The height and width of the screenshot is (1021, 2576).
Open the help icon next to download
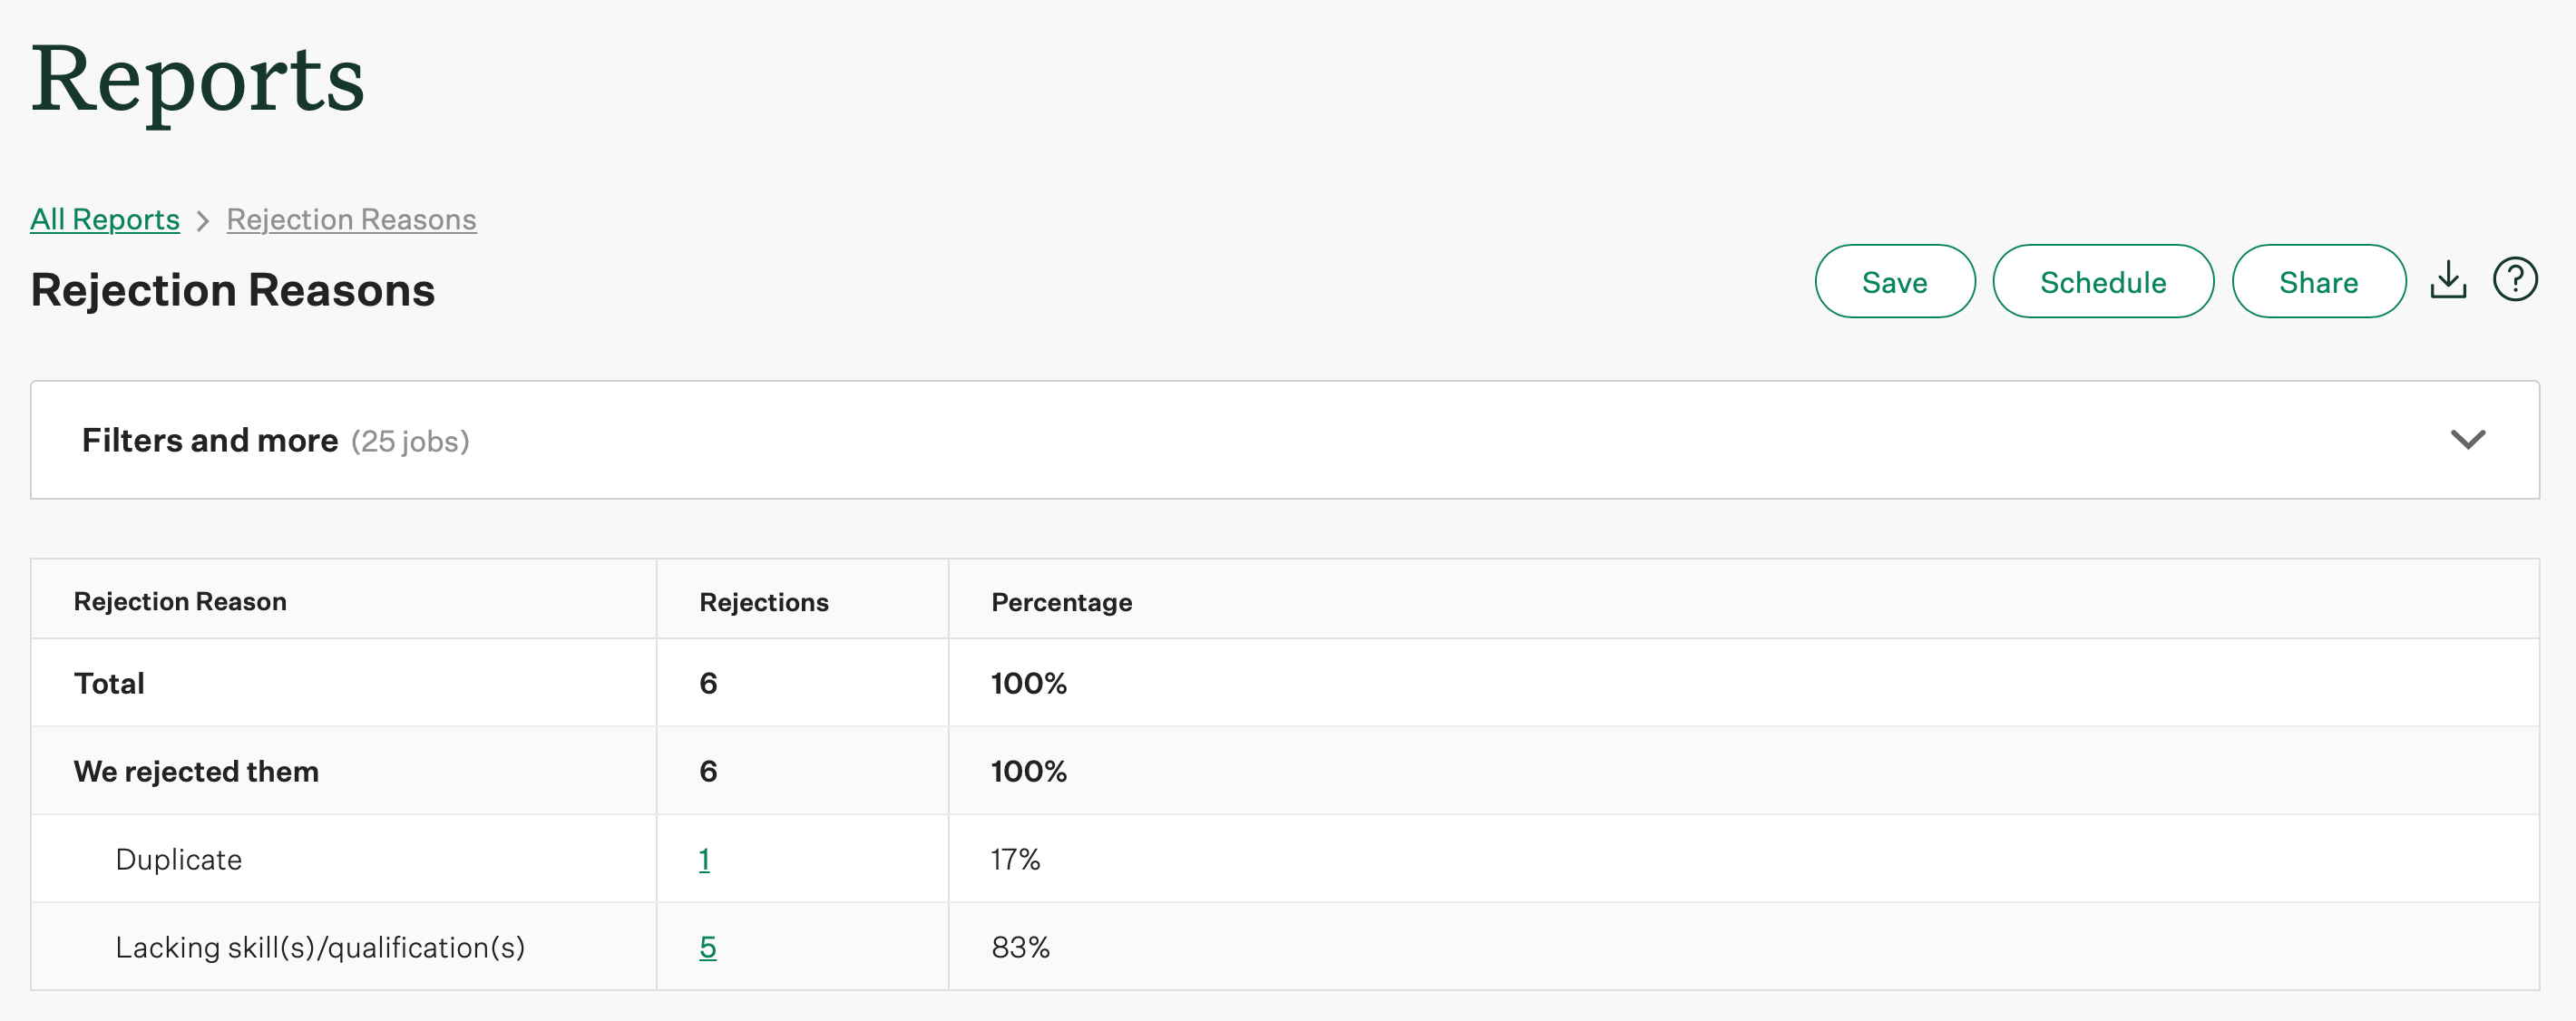pyautogui.click(x=2515, y=280)
